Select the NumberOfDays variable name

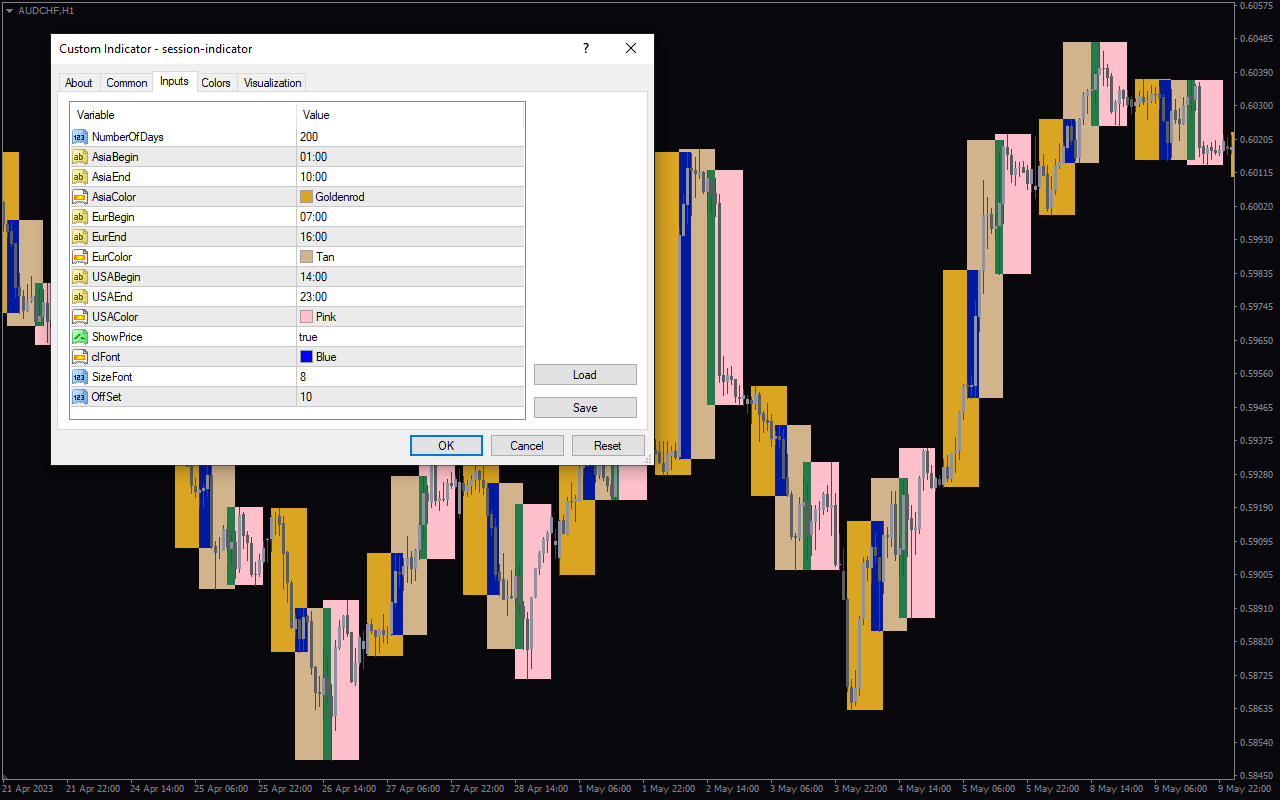pyautogui.click(x=128, y=137)
